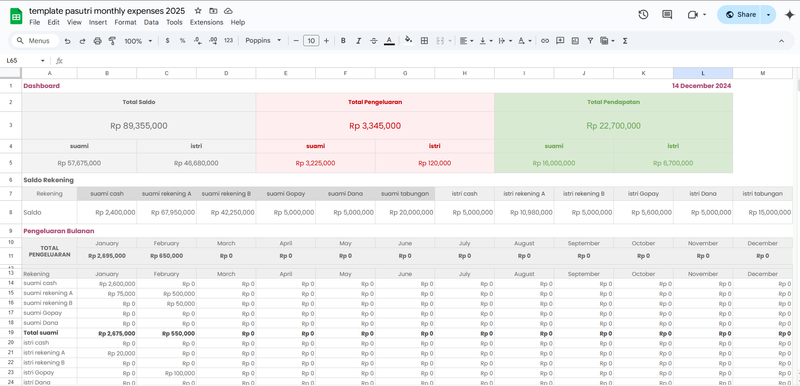Select column L header
The width and height of the screenshot is (800, 386).
pyautogui.click(x=703, y=73)
